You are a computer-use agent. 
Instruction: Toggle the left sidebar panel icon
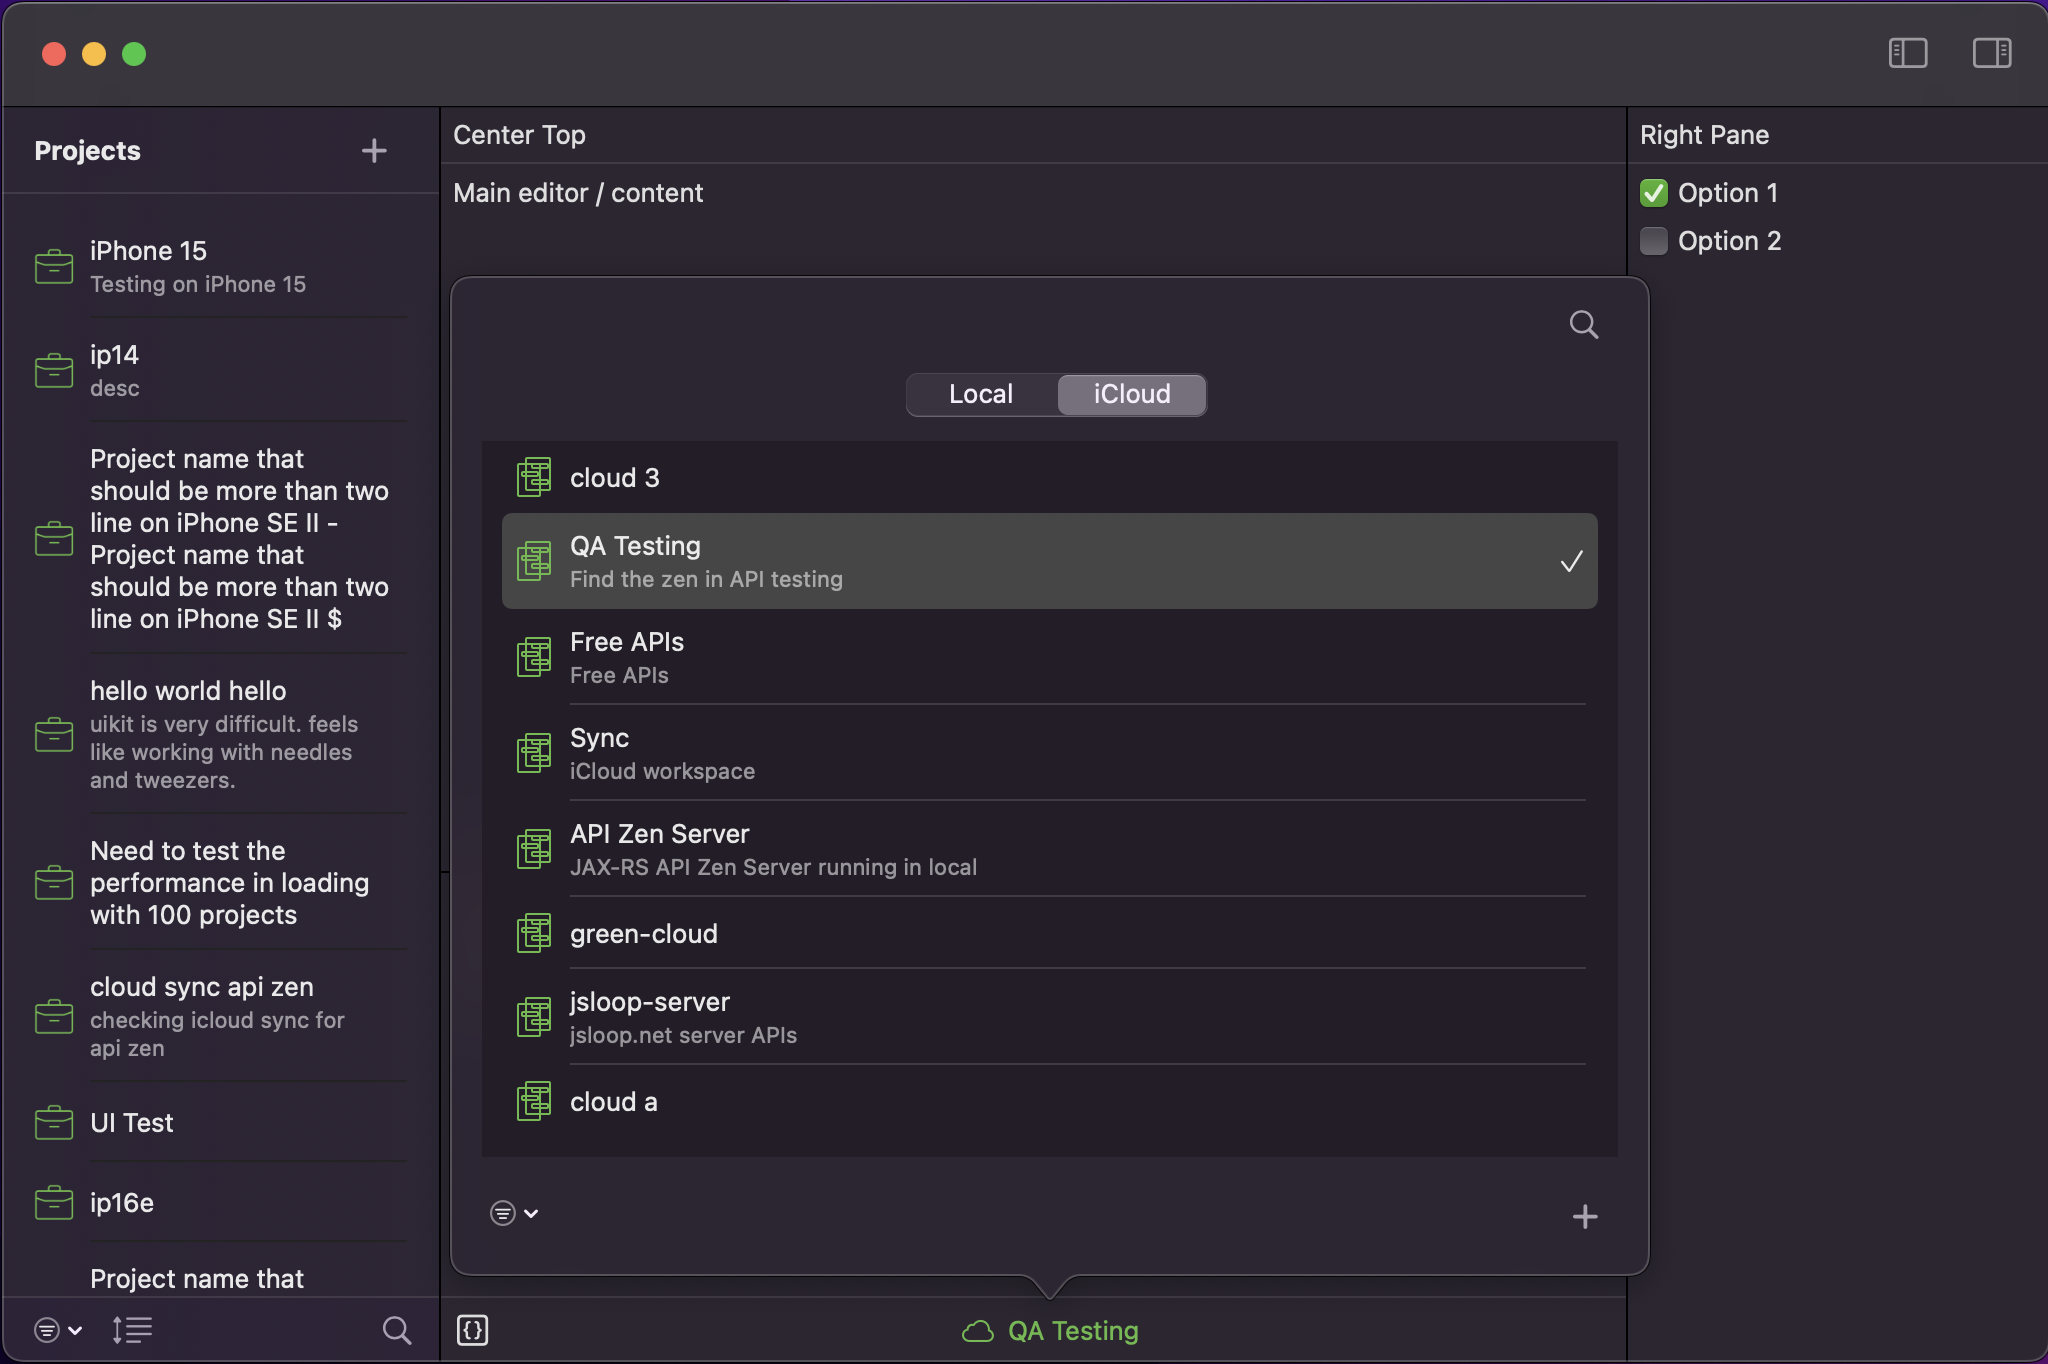coord(1907,54)
